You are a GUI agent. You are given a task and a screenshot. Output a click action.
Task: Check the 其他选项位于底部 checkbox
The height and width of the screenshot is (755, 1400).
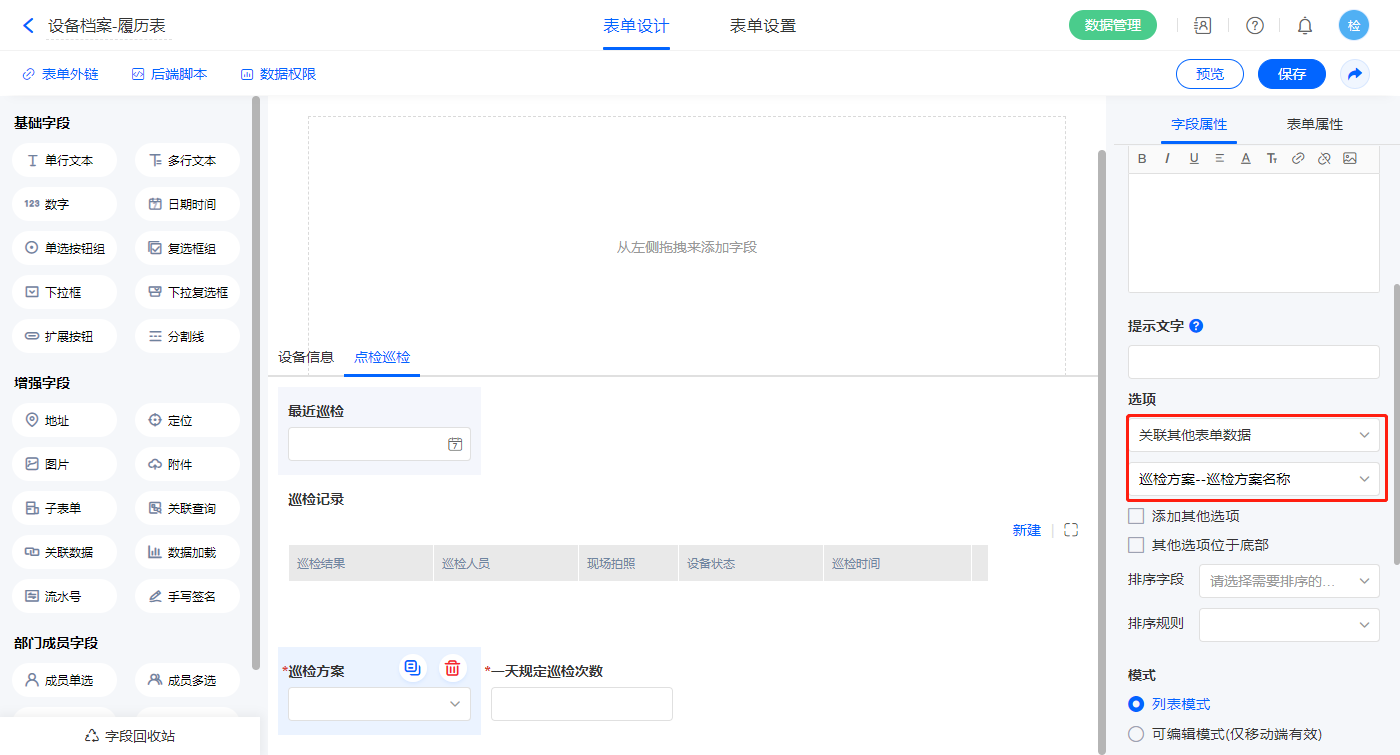[x=1136, y=545]
